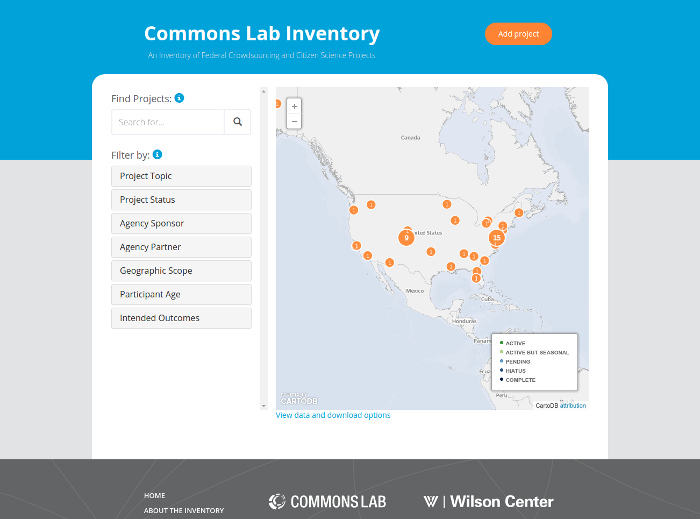Click the panel scrollbar down arrow
The width and height of the screenshot is (700, 519).
263,406
